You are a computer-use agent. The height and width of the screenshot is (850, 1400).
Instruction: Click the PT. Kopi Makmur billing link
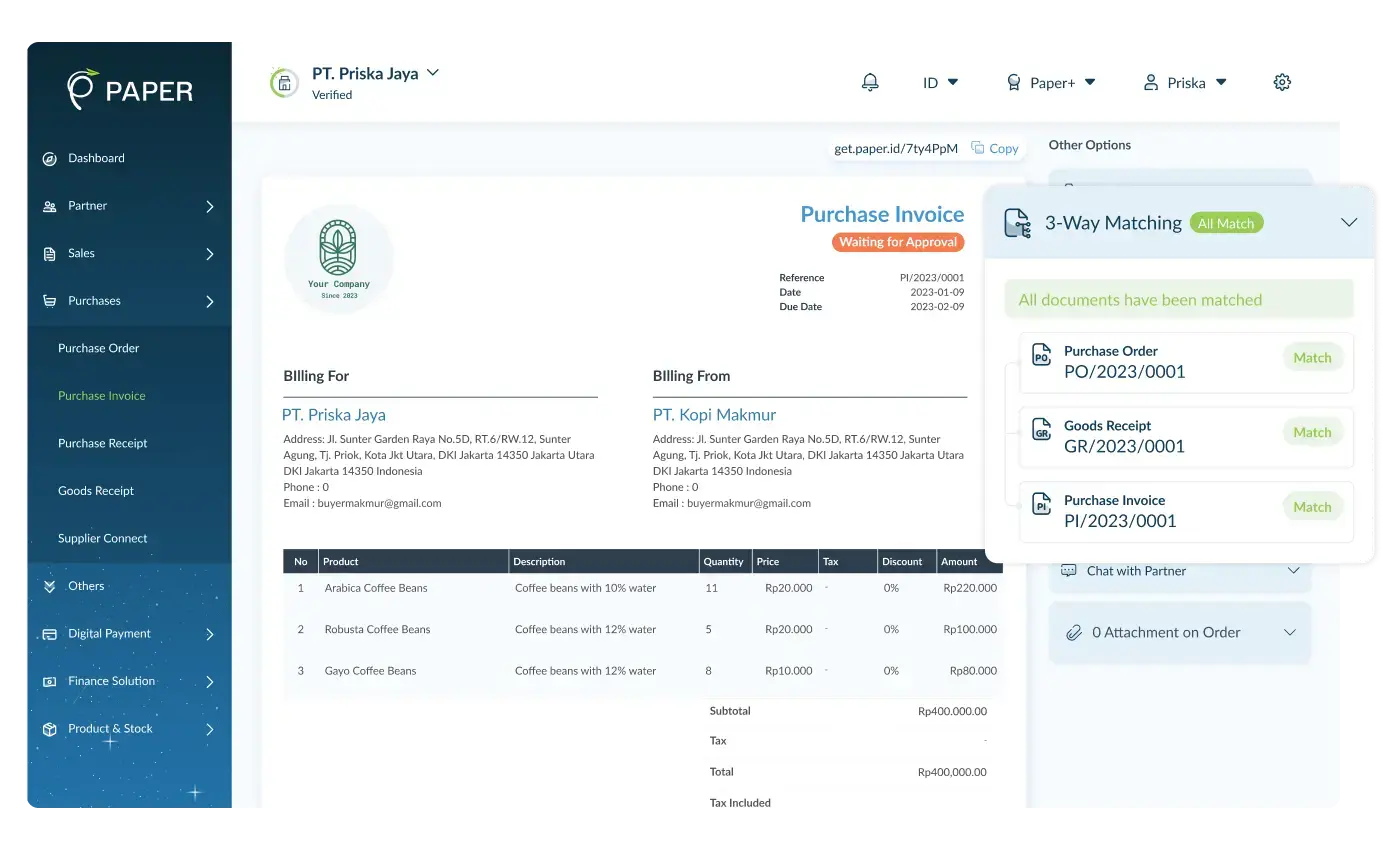coord(714,414)
